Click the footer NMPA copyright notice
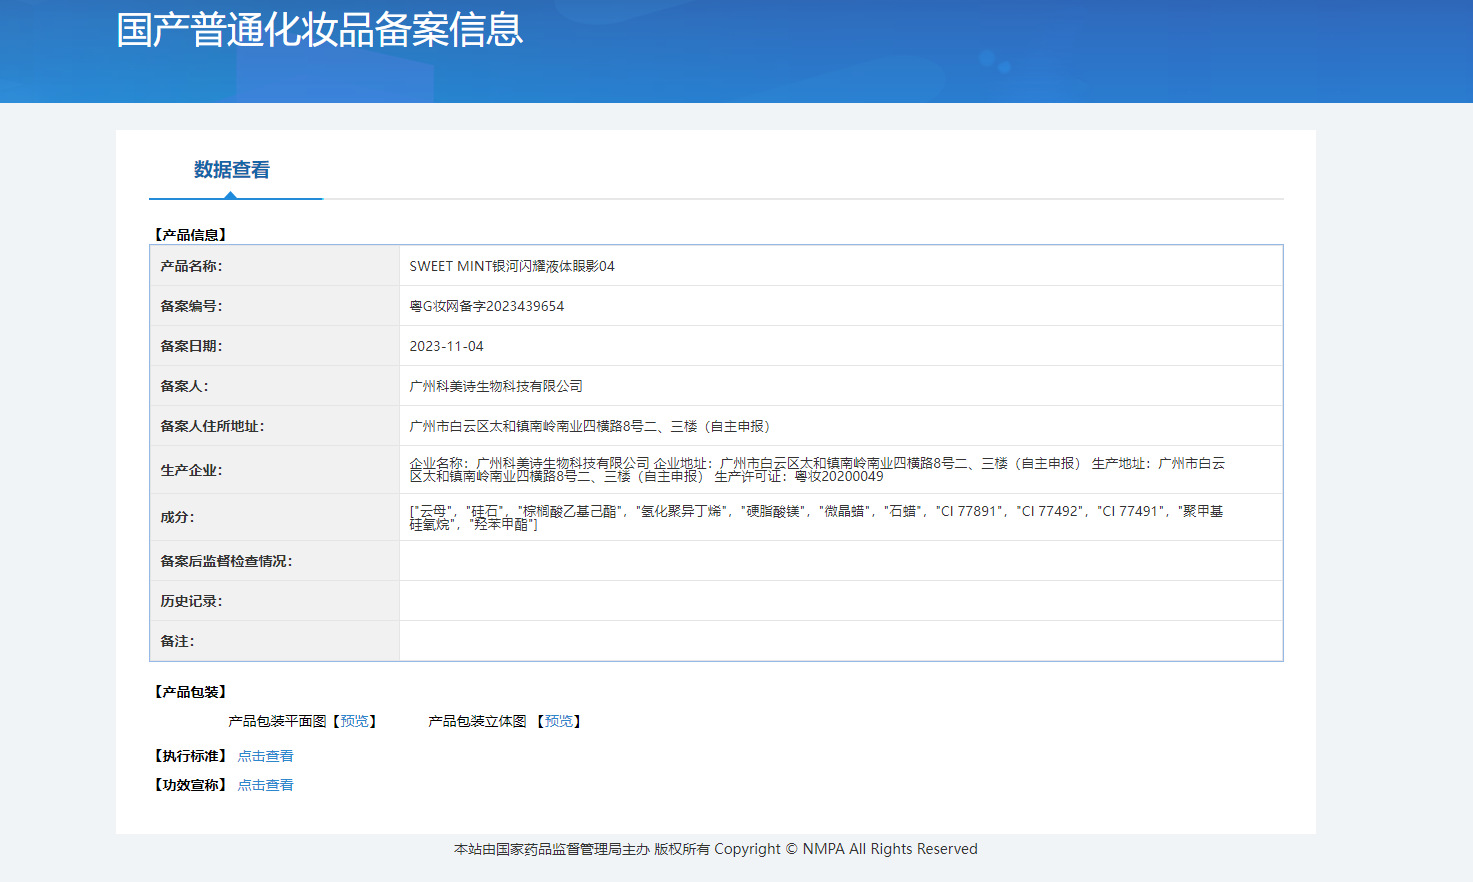The width and height of the screenshot is (1473, 882). pyautogui.click(x=716, y=849)
